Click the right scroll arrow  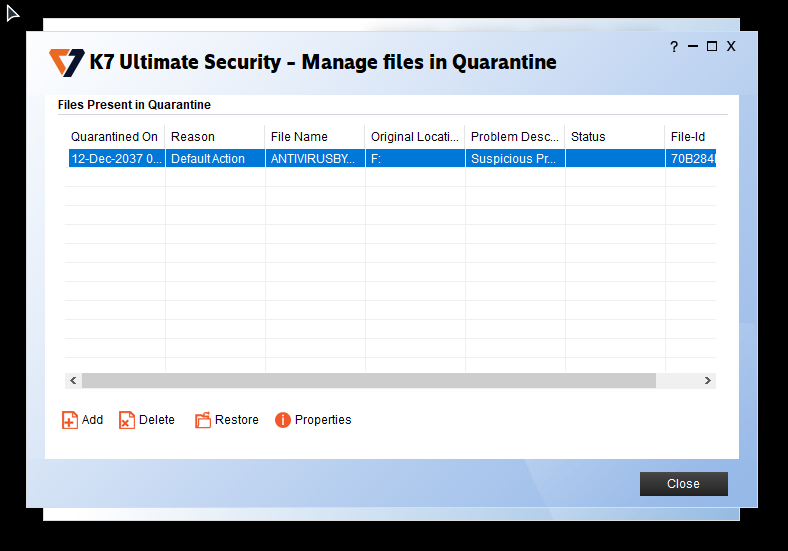(x=708, y=381)
